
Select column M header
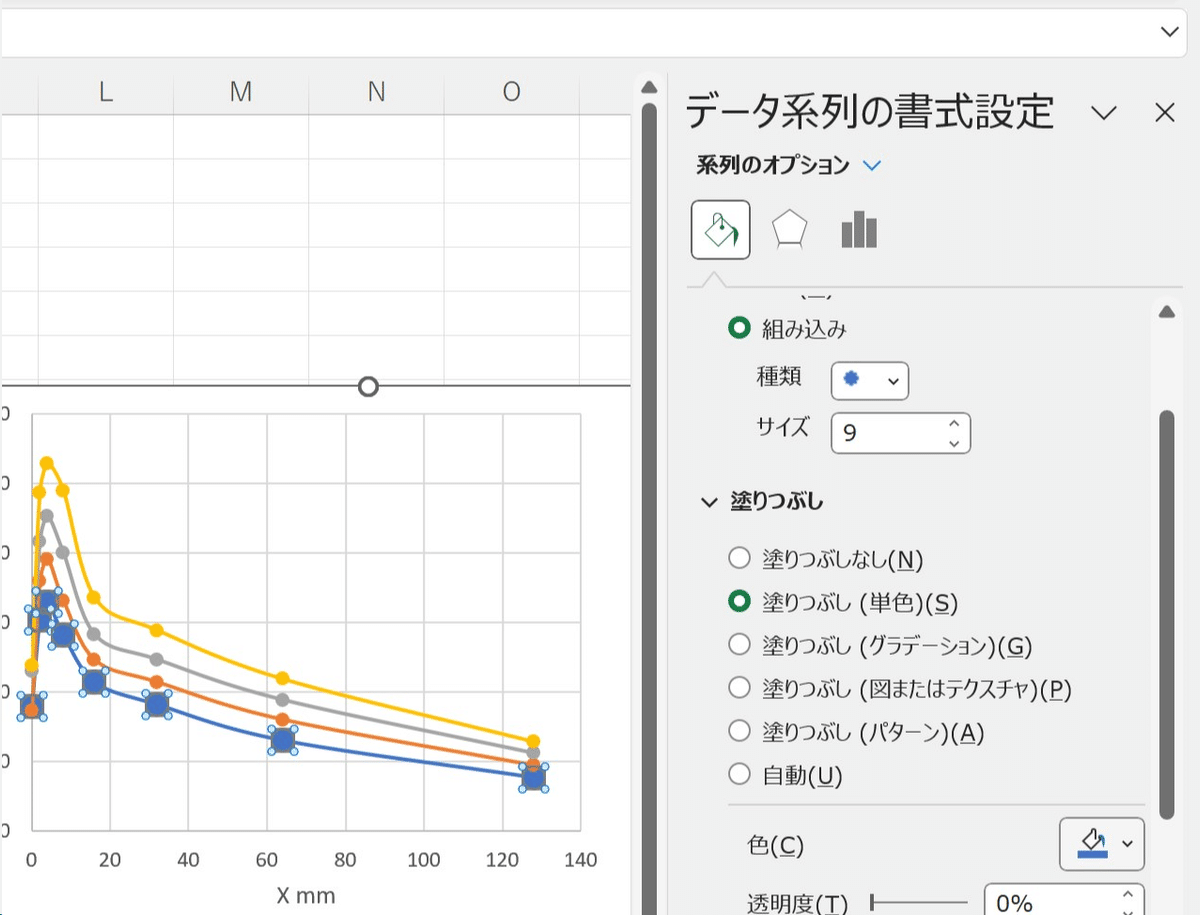(x=241, y=92)
